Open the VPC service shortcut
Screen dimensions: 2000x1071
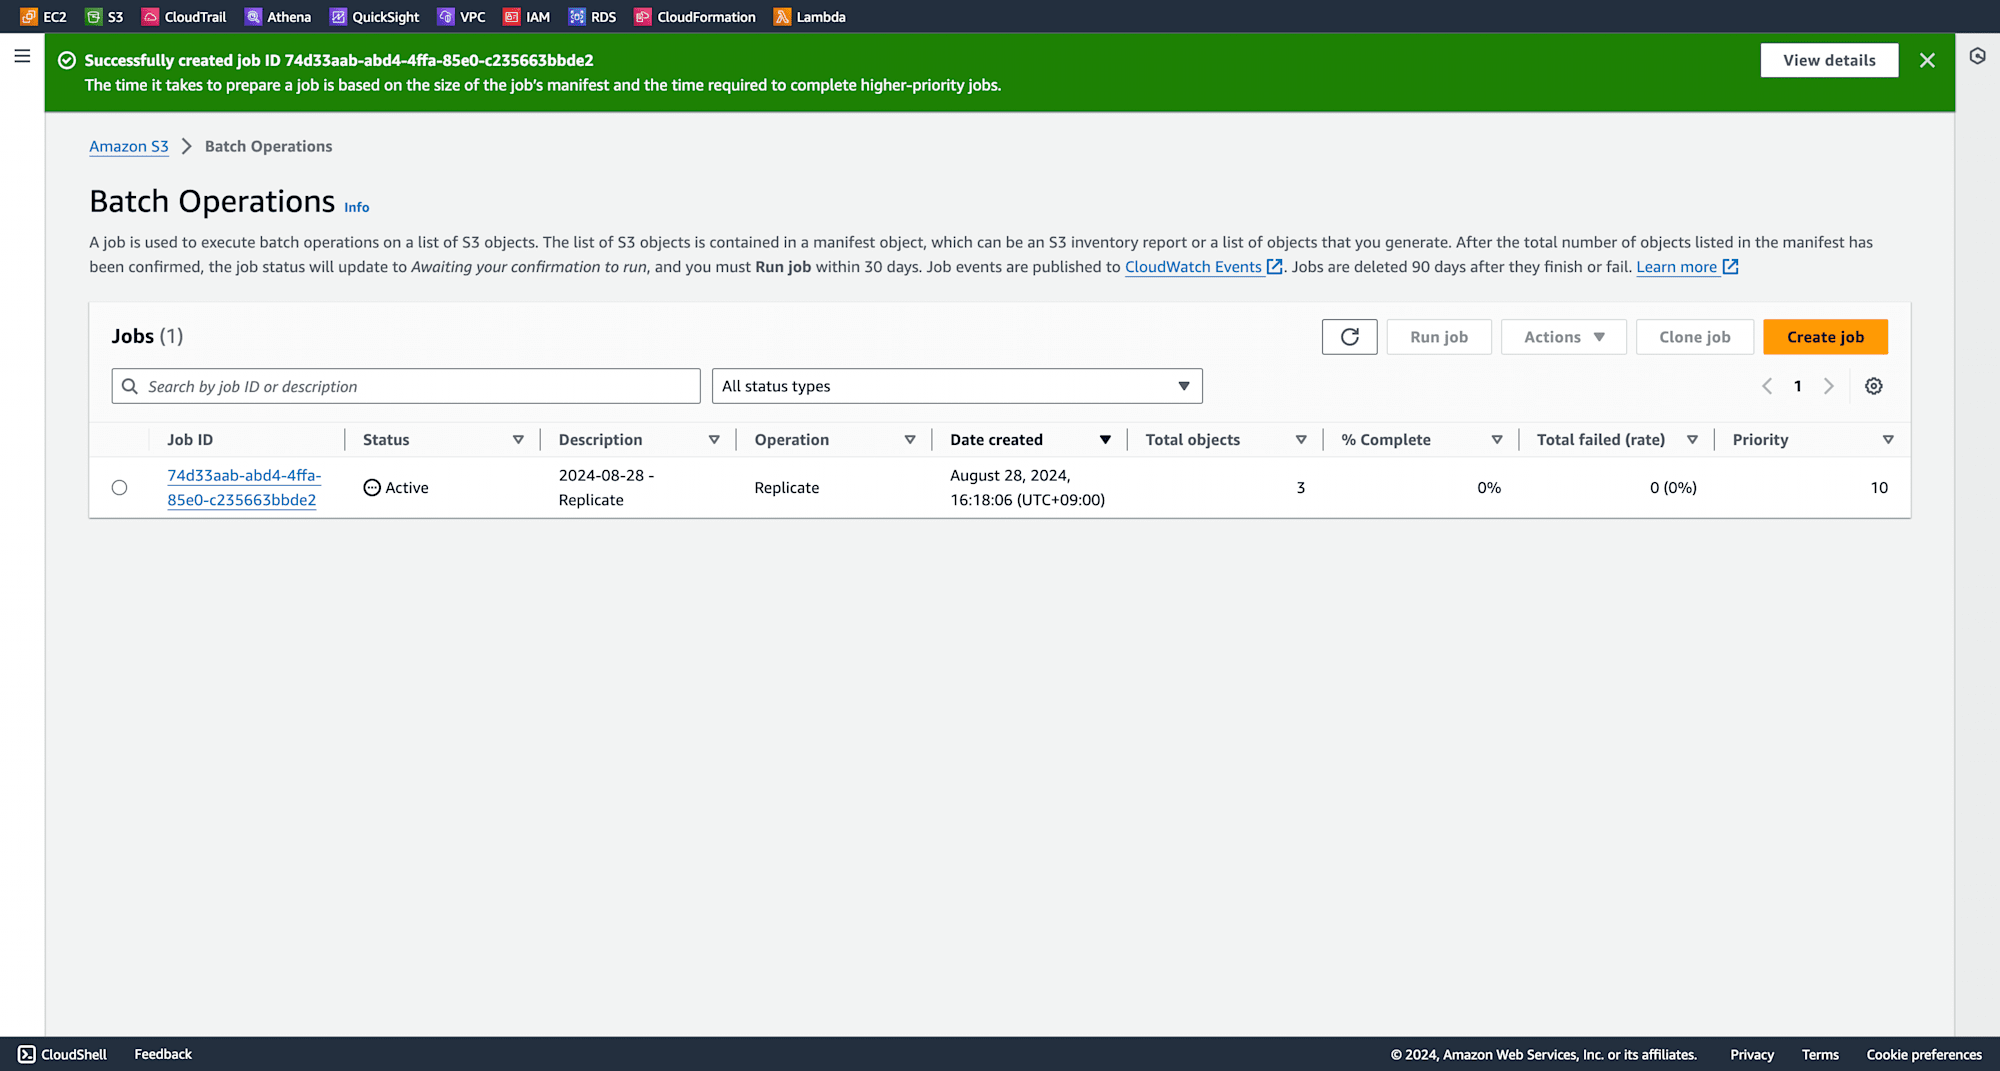(461, 17)
